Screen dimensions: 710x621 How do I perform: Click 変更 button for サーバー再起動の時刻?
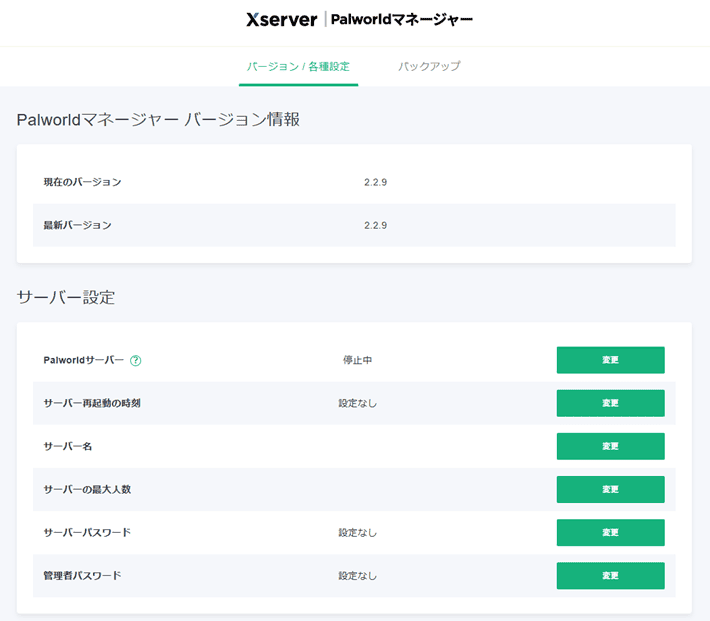[610, 403]
